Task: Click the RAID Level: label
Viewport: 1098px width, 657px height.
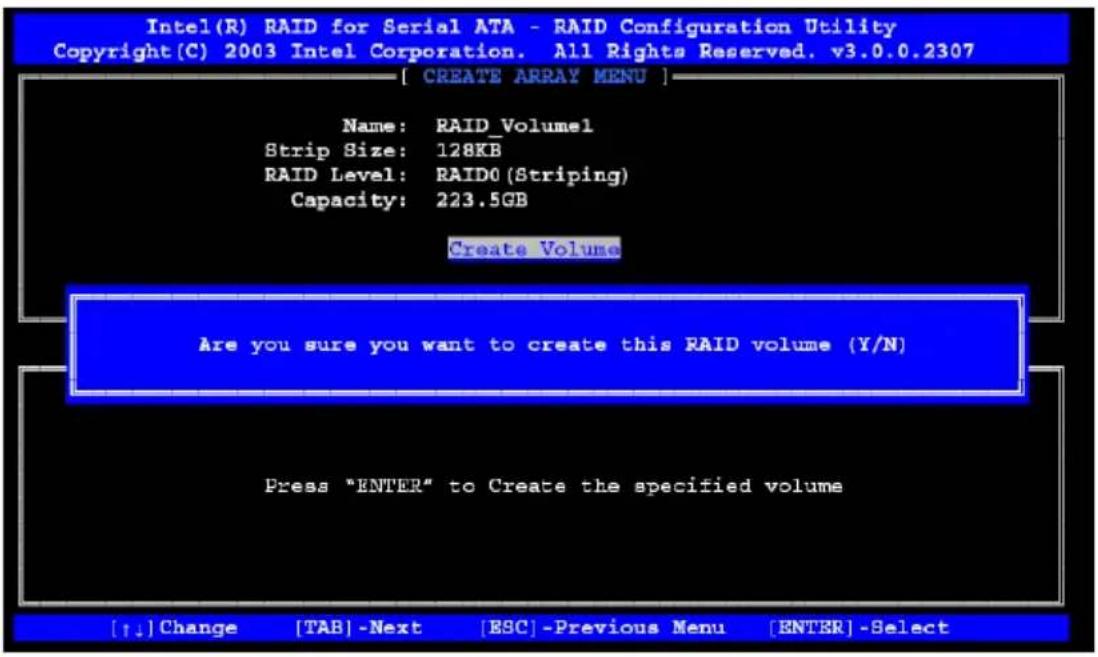Action: (x=336, y=175)
